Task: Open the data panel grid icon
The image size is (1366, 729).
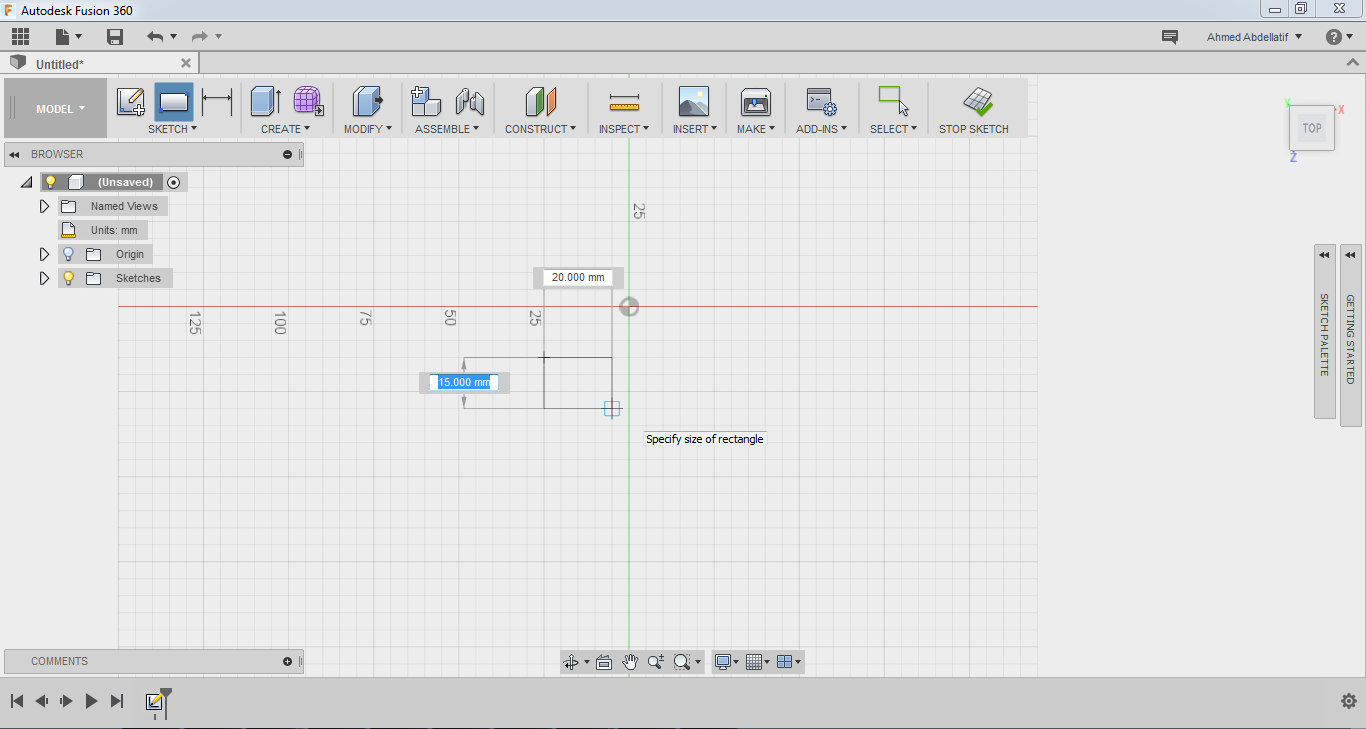Action: (x=20, y=37)
